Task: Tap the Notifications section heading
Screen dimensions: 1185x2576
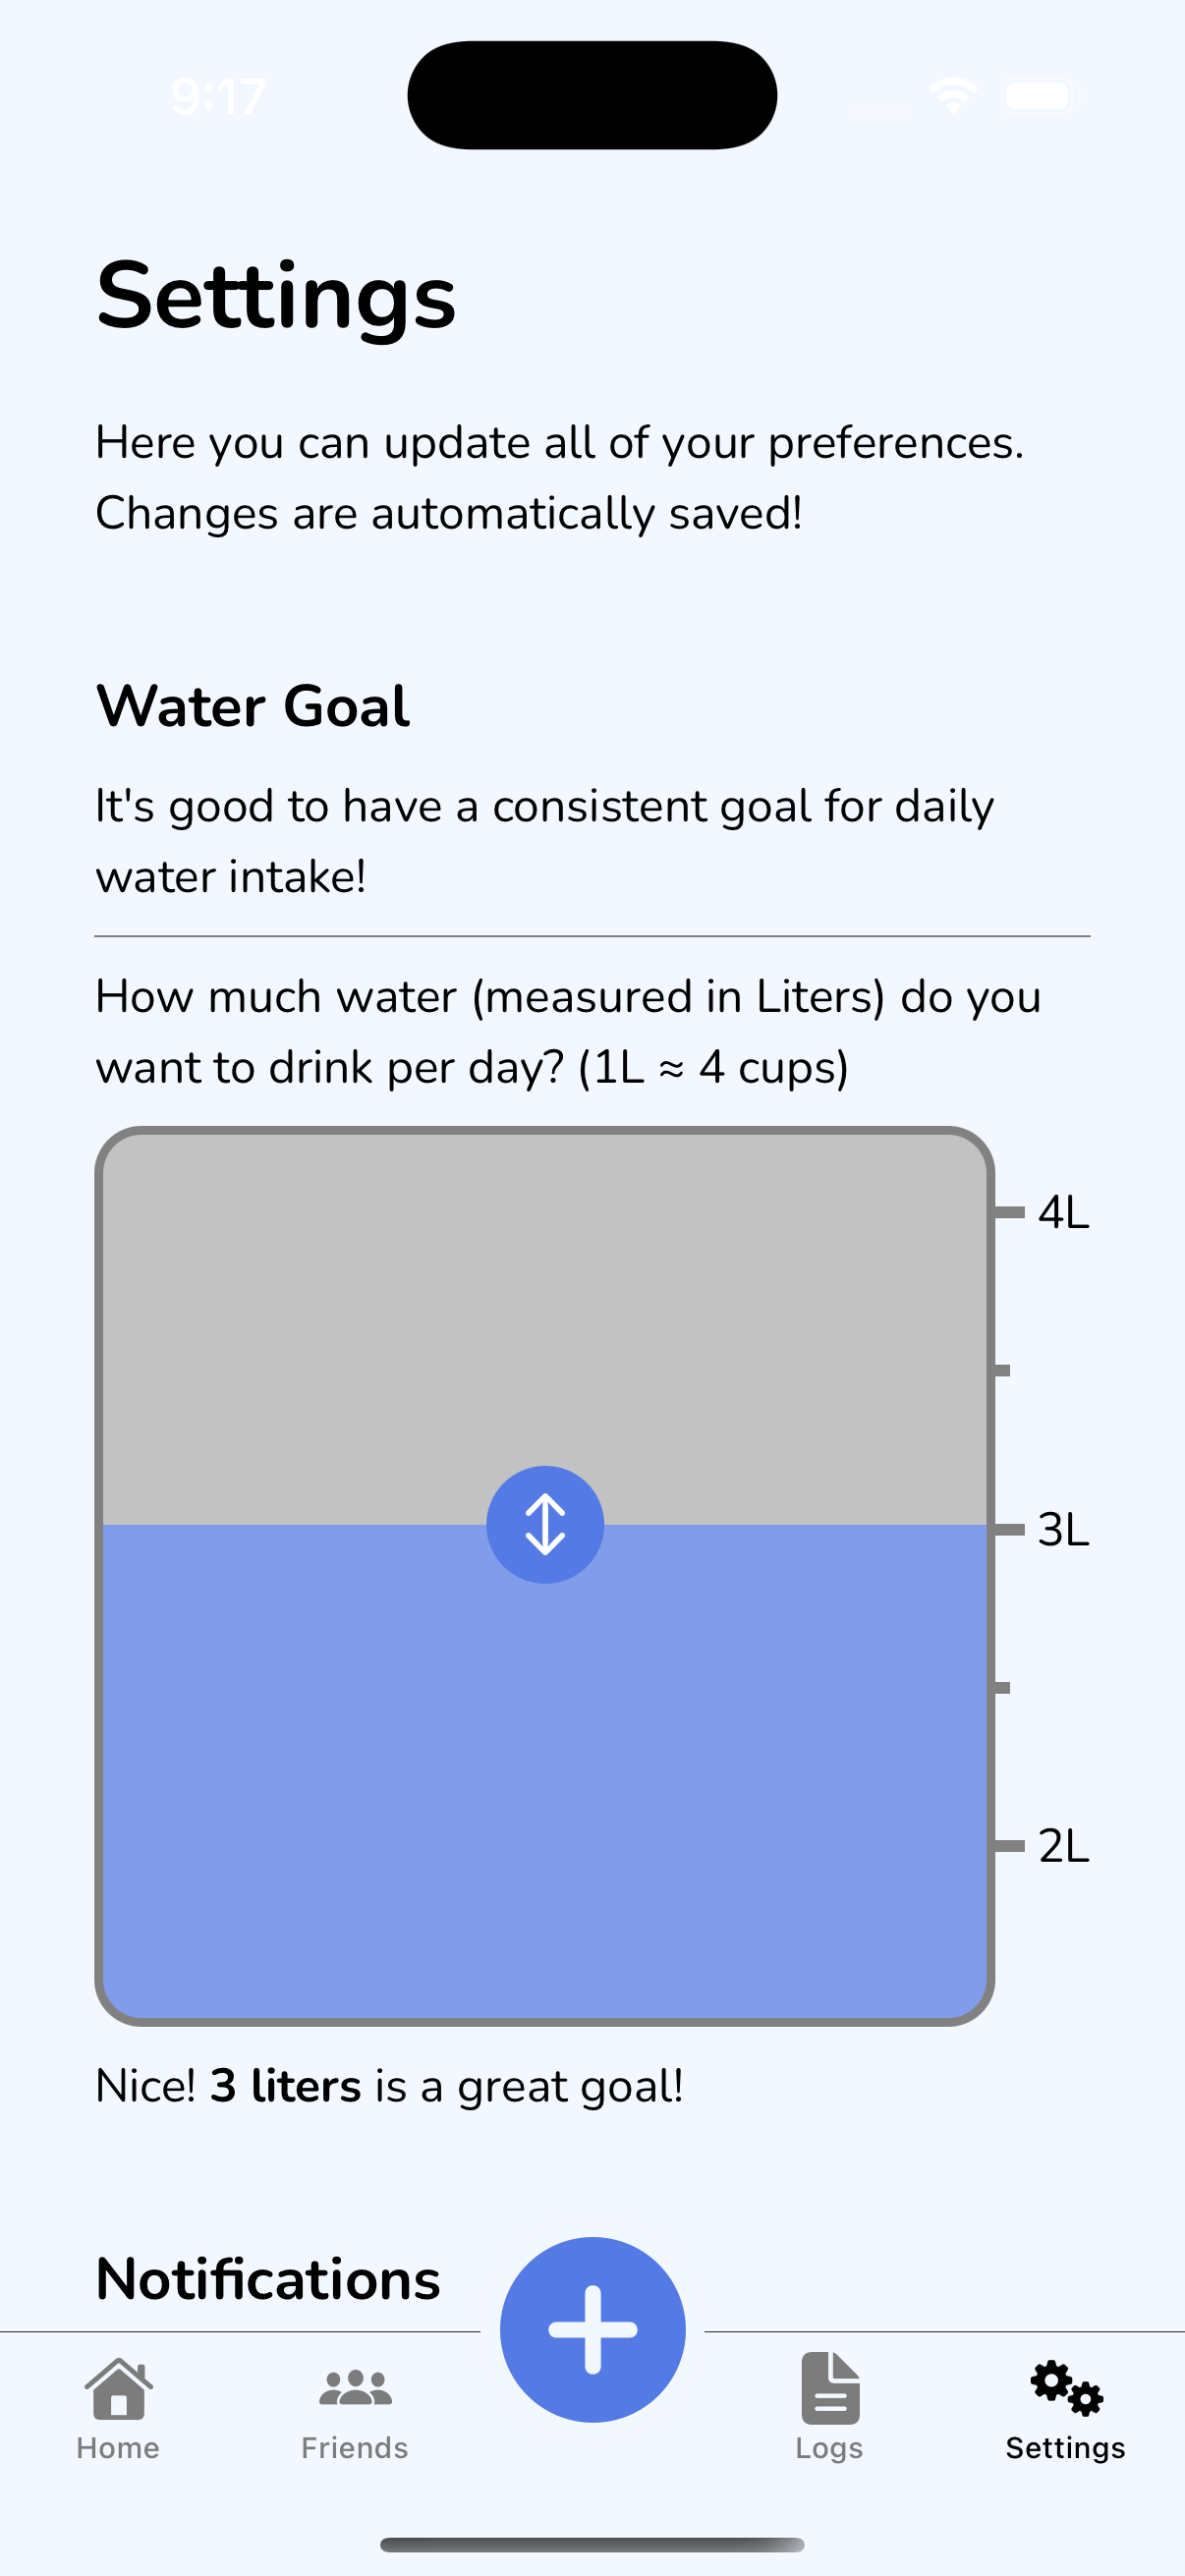Action: point(268,2280)
